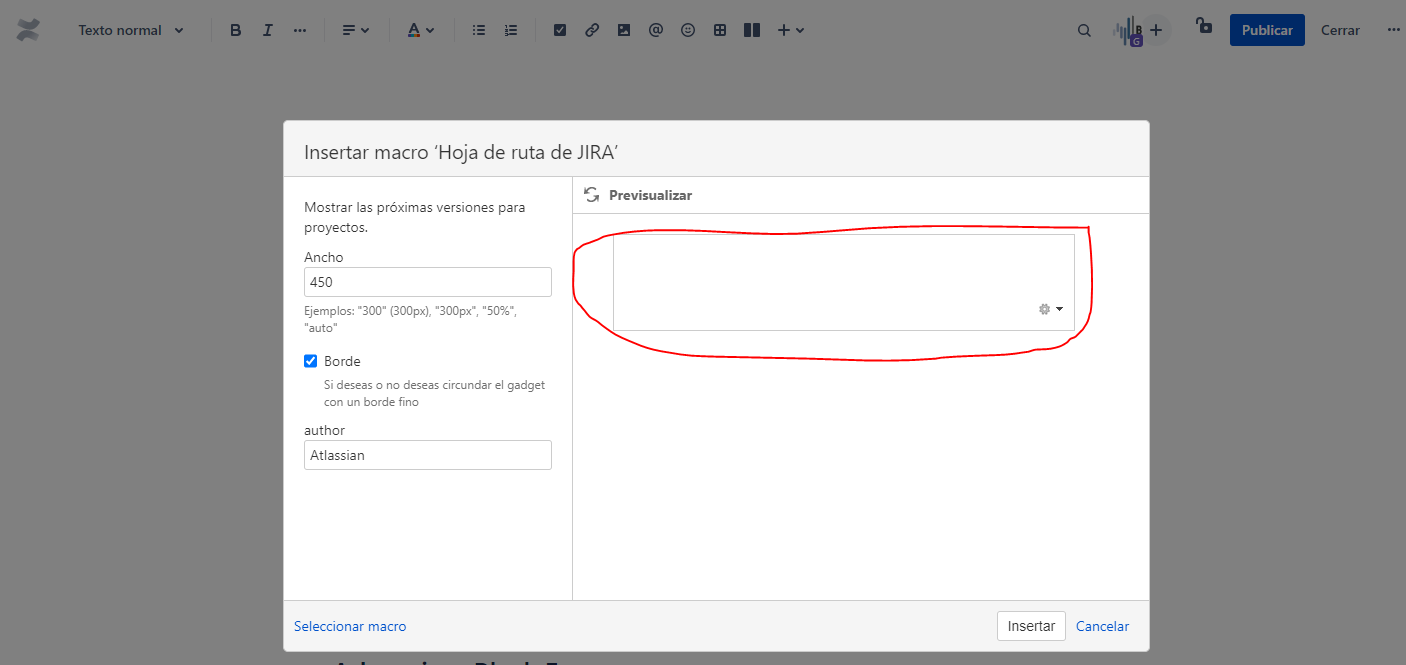The height and width of the screenshot is (665, 1406).
Task: Insert a layouts section
Action: pyautogui.click(x=752, y=30)
